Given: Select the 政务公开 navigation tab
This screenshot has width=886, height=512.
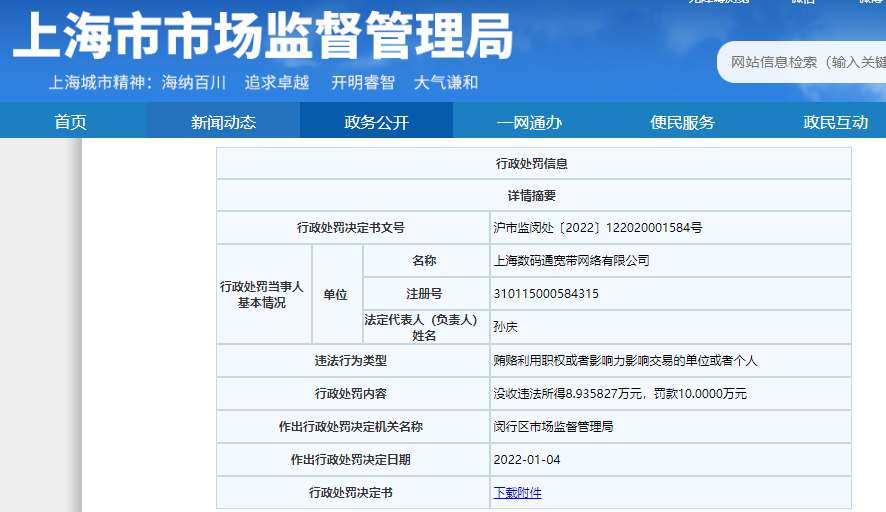Looking at the screenshot, I should point(376,122).
